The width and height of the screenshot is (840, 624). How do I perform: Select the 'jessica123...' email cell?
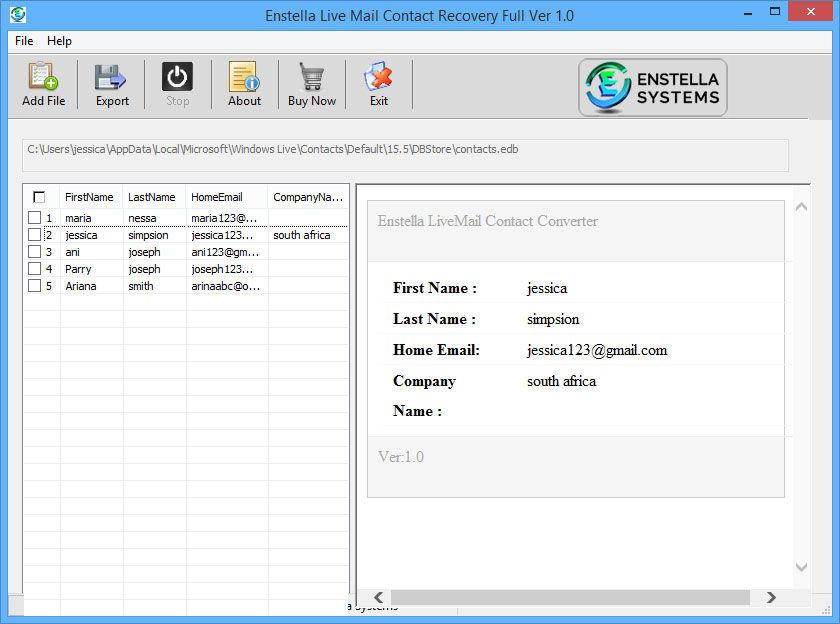[x=222, y=235]
